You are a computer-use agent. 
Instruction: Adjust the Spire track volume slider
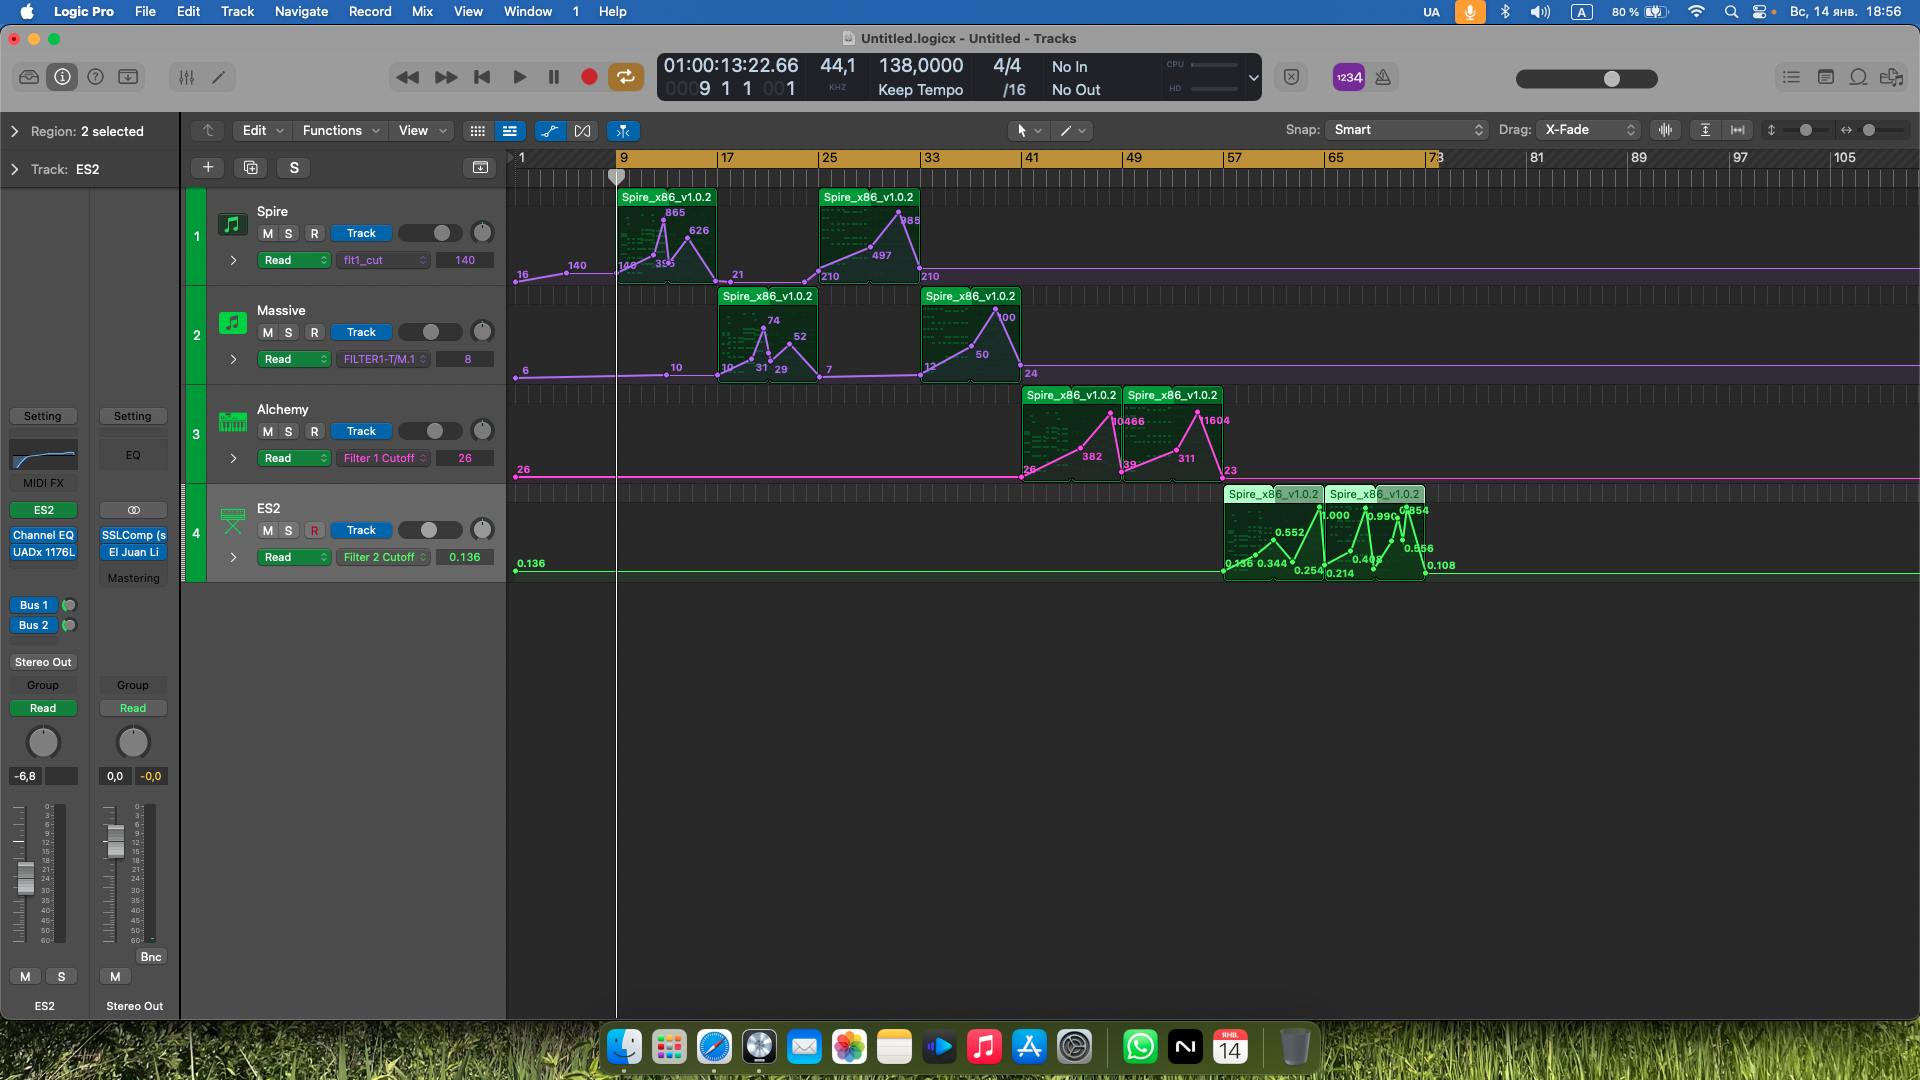(431, 233)
